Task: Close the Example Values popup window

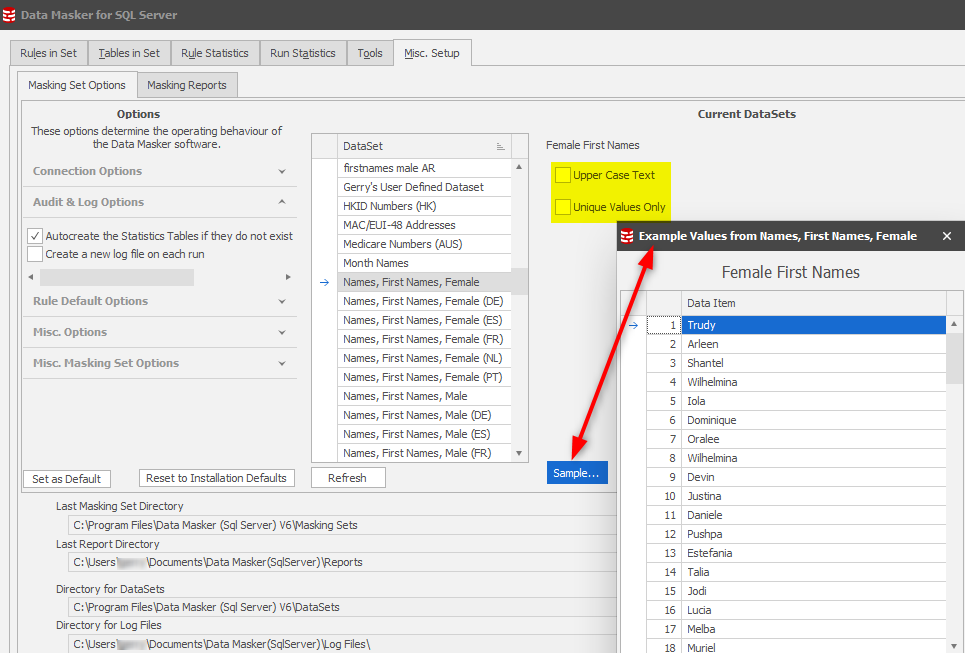Action: pyautogui.click(x=947, y=236)
